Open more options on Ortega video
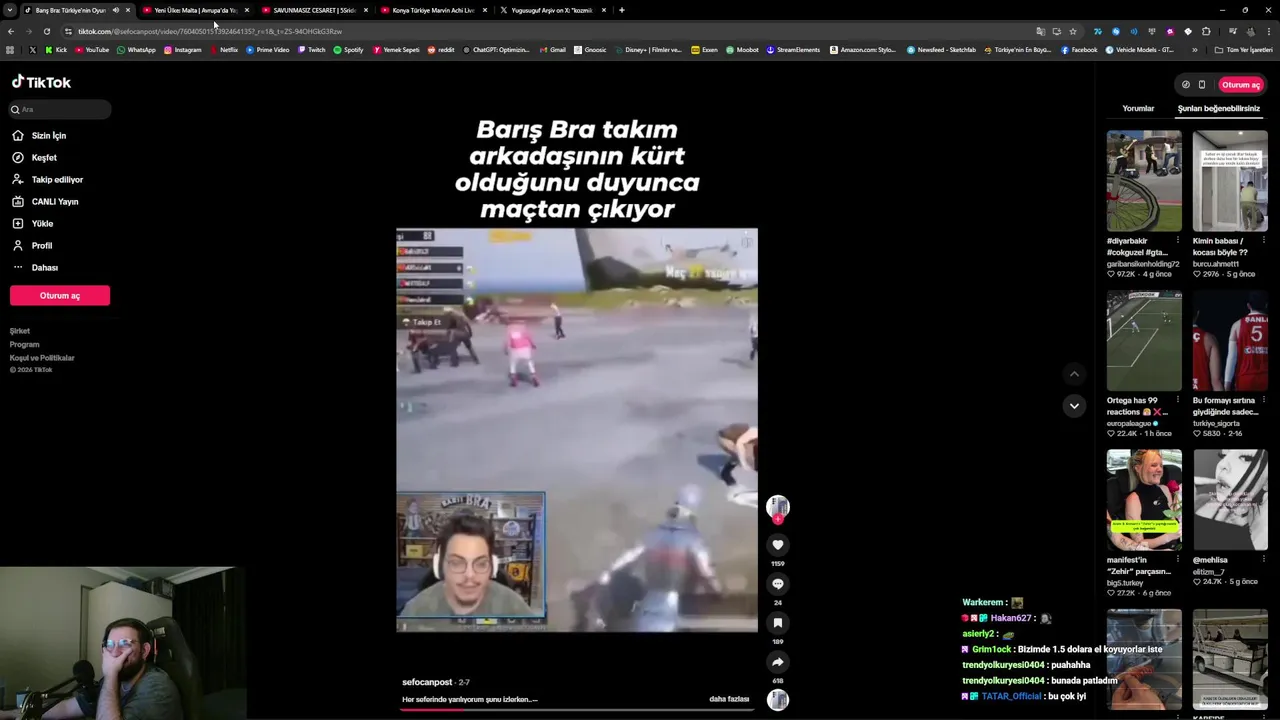1280x720 pixels. tap(1177, 400)
